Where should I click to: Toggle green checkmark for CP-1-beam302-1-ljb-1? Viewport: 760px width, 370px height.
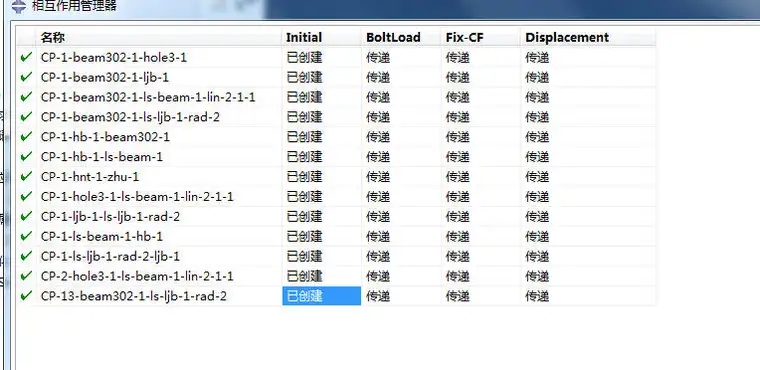[26, 77]
